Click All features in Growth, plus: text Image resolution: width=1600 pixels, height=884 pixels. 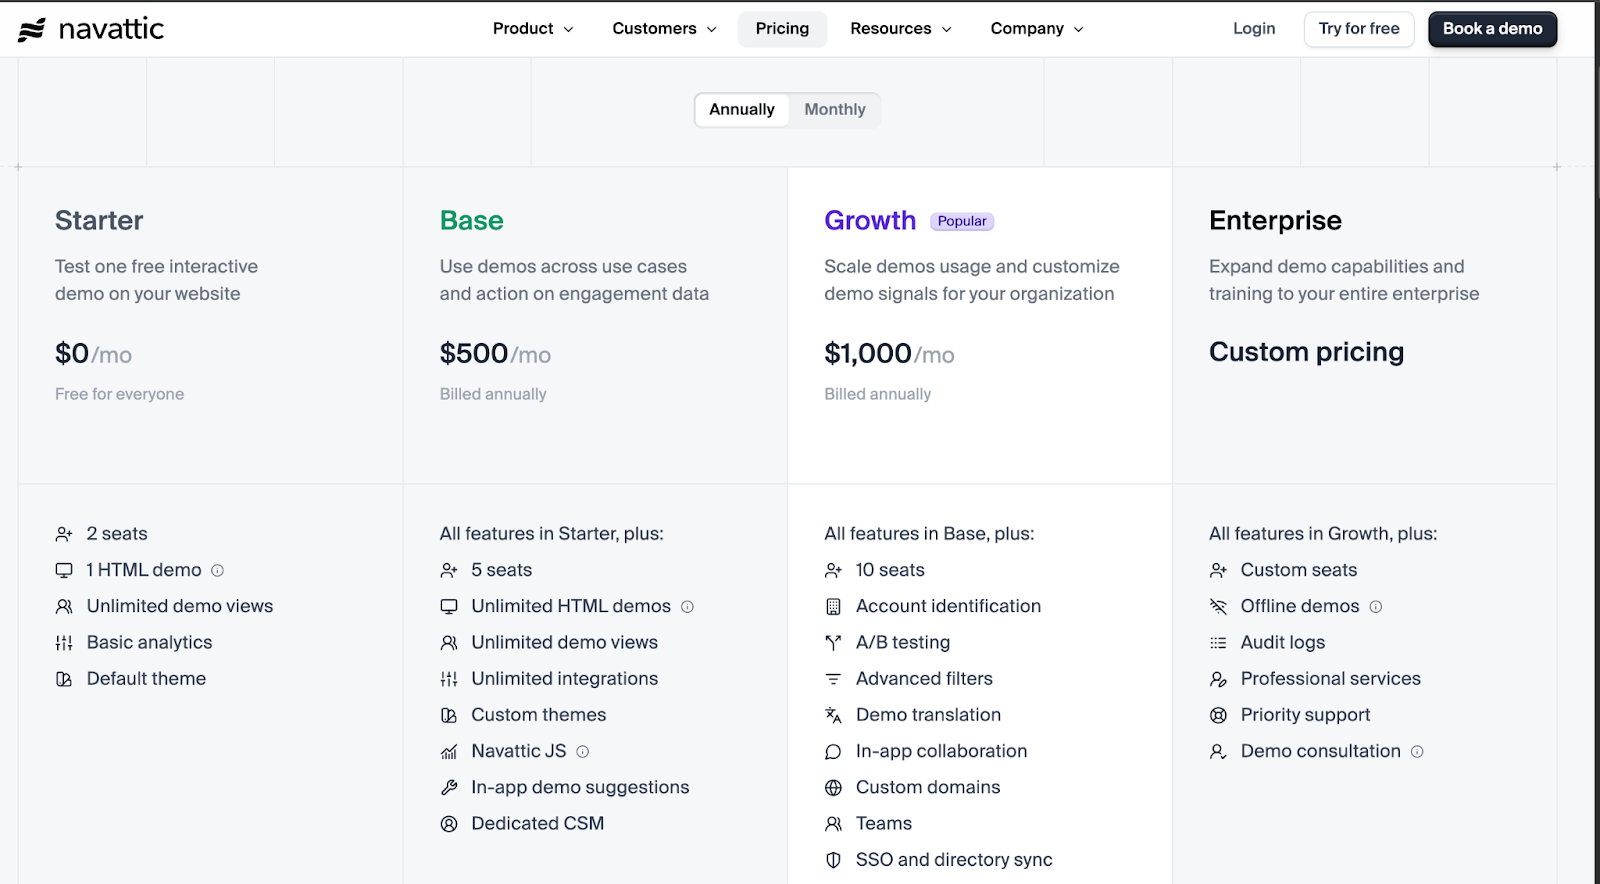(1323, 534)
